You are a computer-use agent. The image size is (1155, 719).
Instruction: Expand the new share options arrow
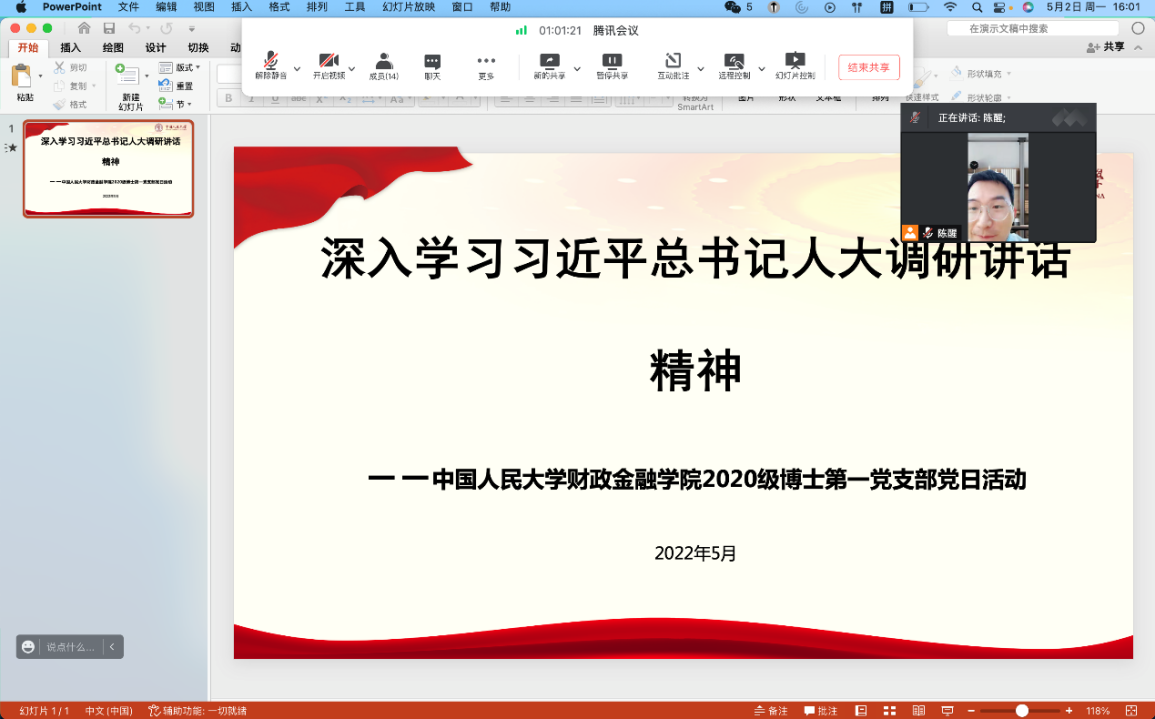coord(577,69)
